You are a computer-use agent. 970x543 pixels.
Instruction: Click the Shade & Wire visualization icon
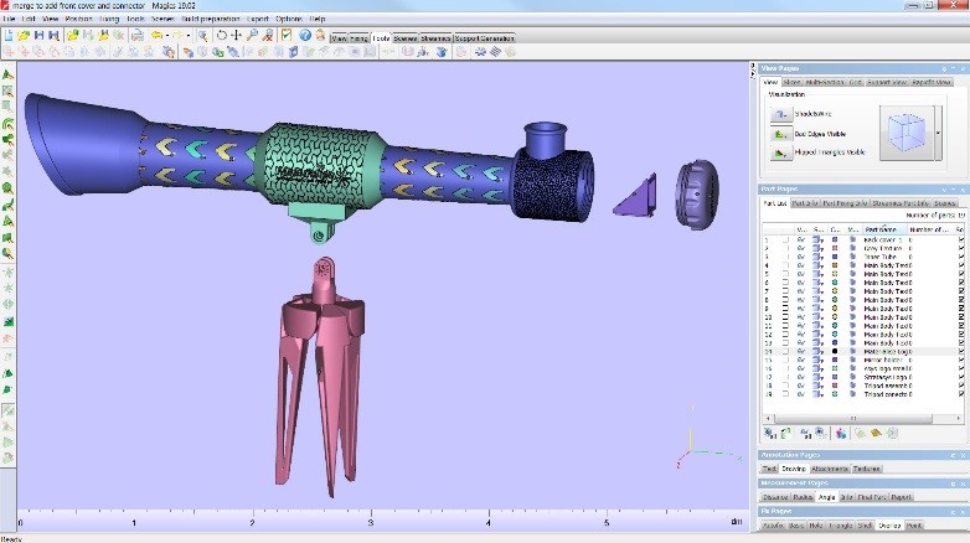(x=780, y=115)
